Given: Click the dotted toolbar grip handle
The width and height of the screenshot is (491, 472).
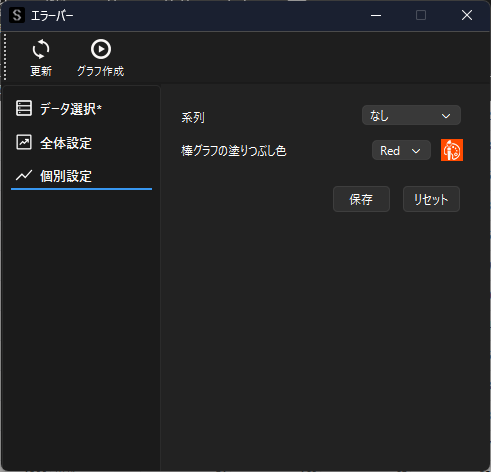Looking at the screenshot, I should point(5,57).
